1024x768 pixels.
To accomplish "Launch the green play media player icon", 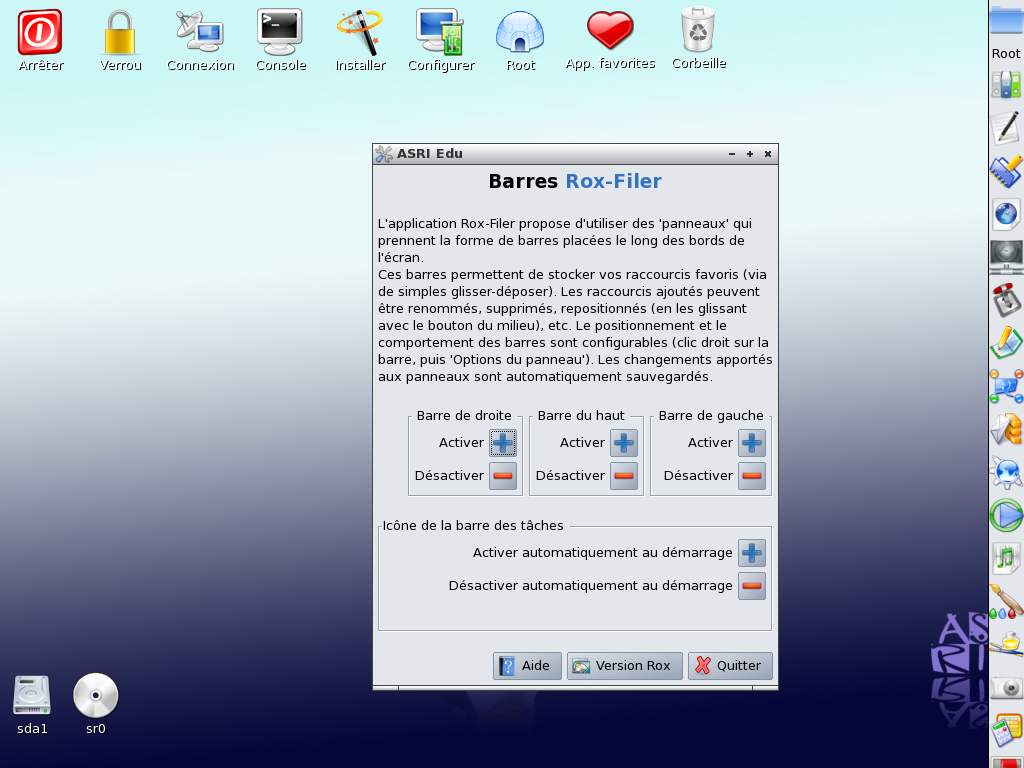I will coord(1006,515).
